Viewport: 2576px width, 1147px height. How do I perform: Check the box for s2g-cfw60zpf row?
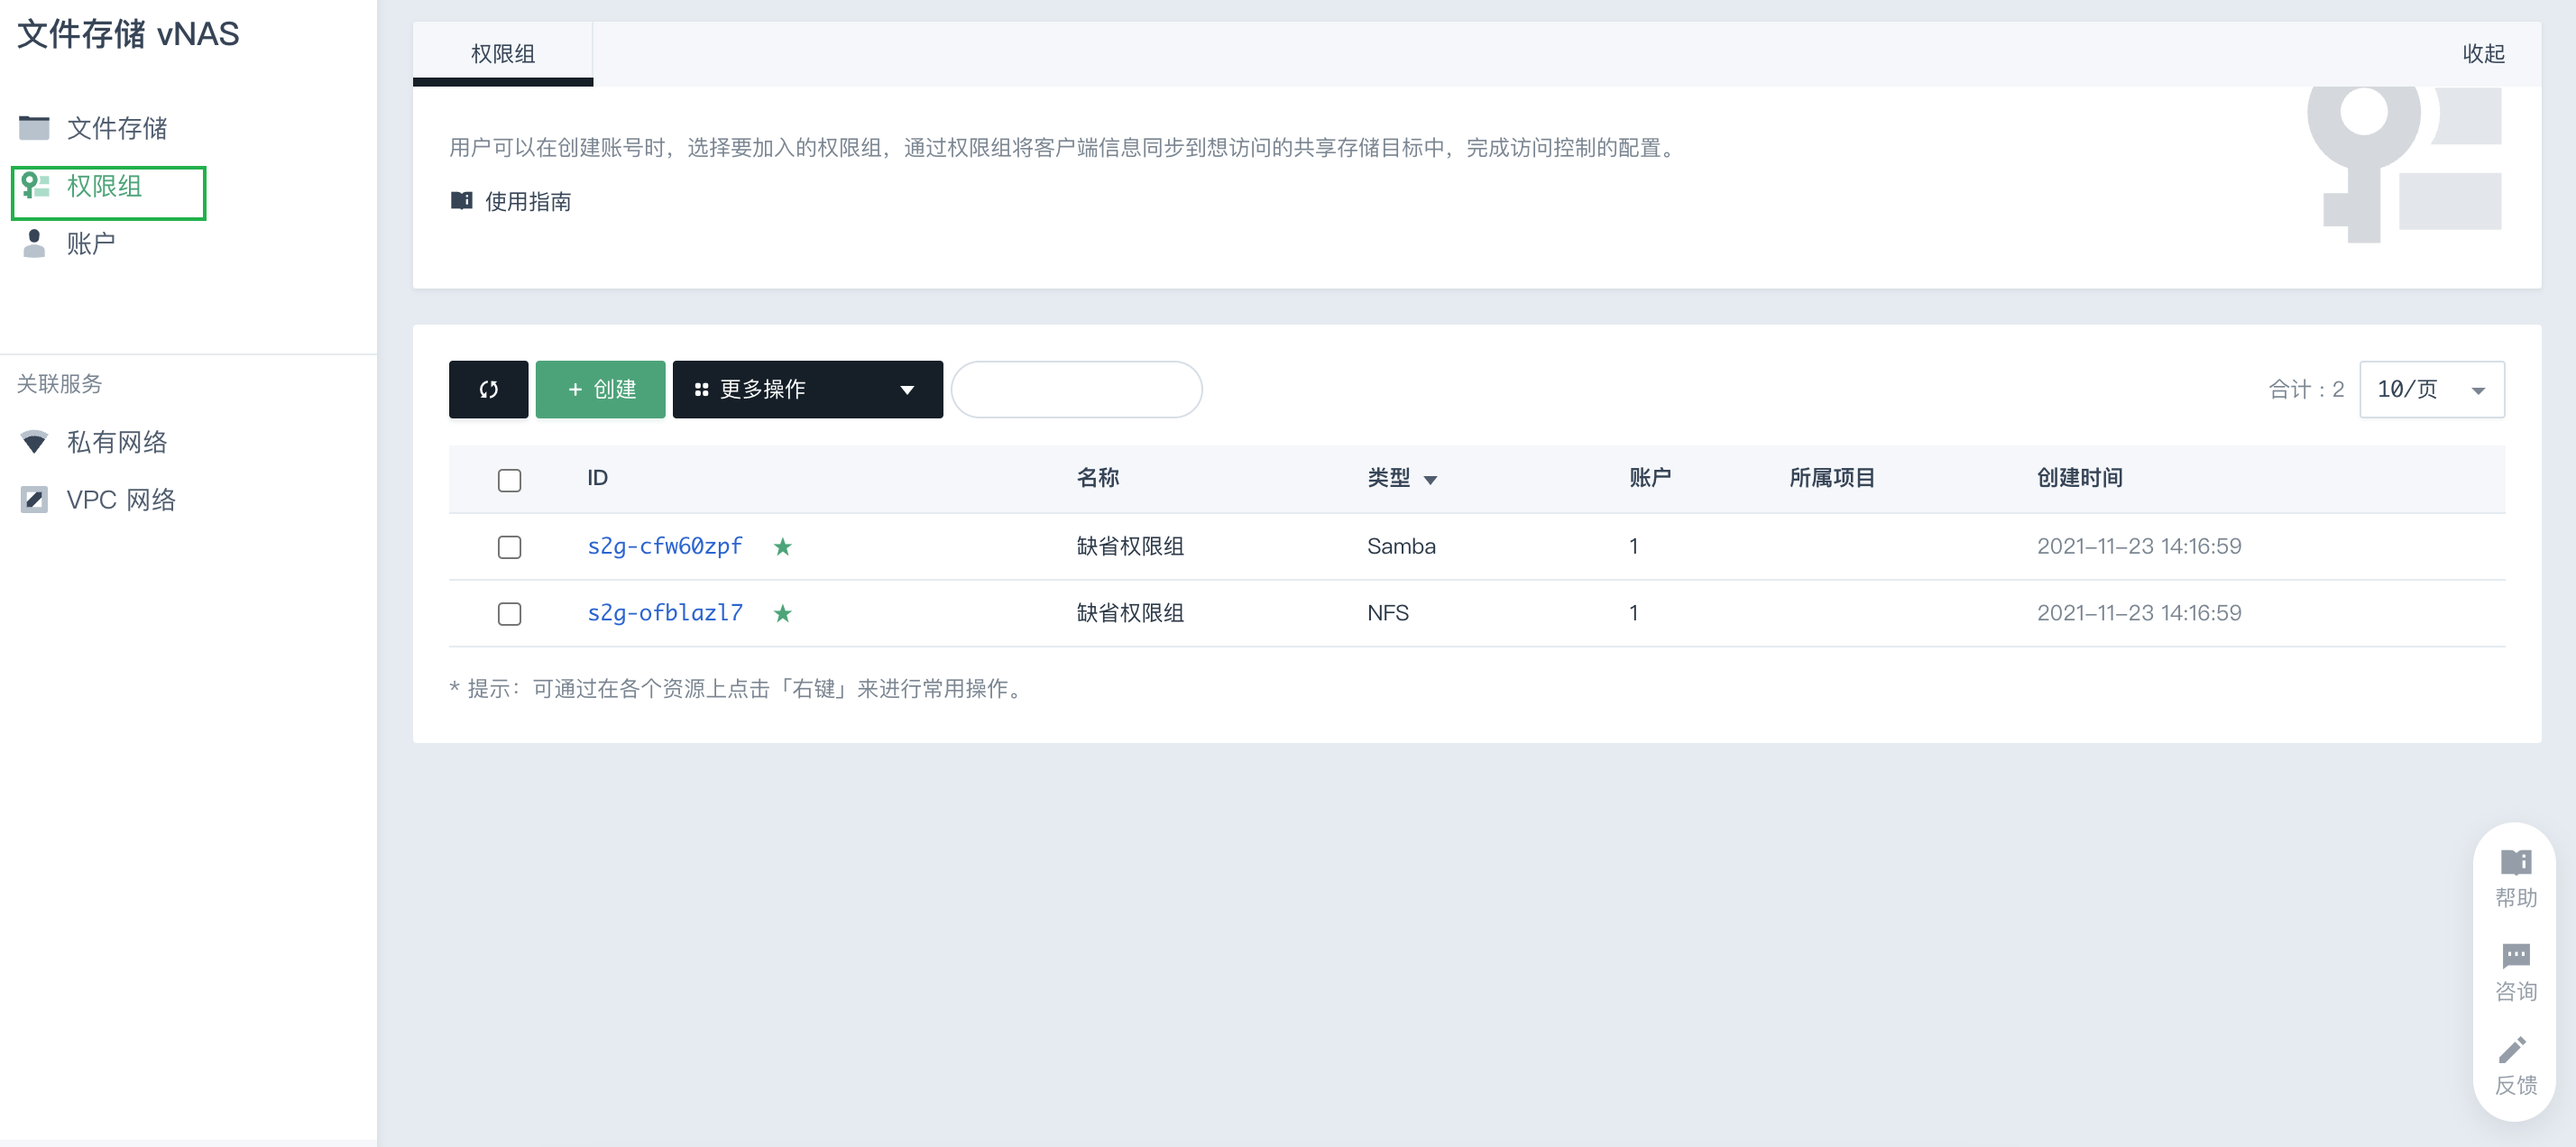(x=509, y=547)
